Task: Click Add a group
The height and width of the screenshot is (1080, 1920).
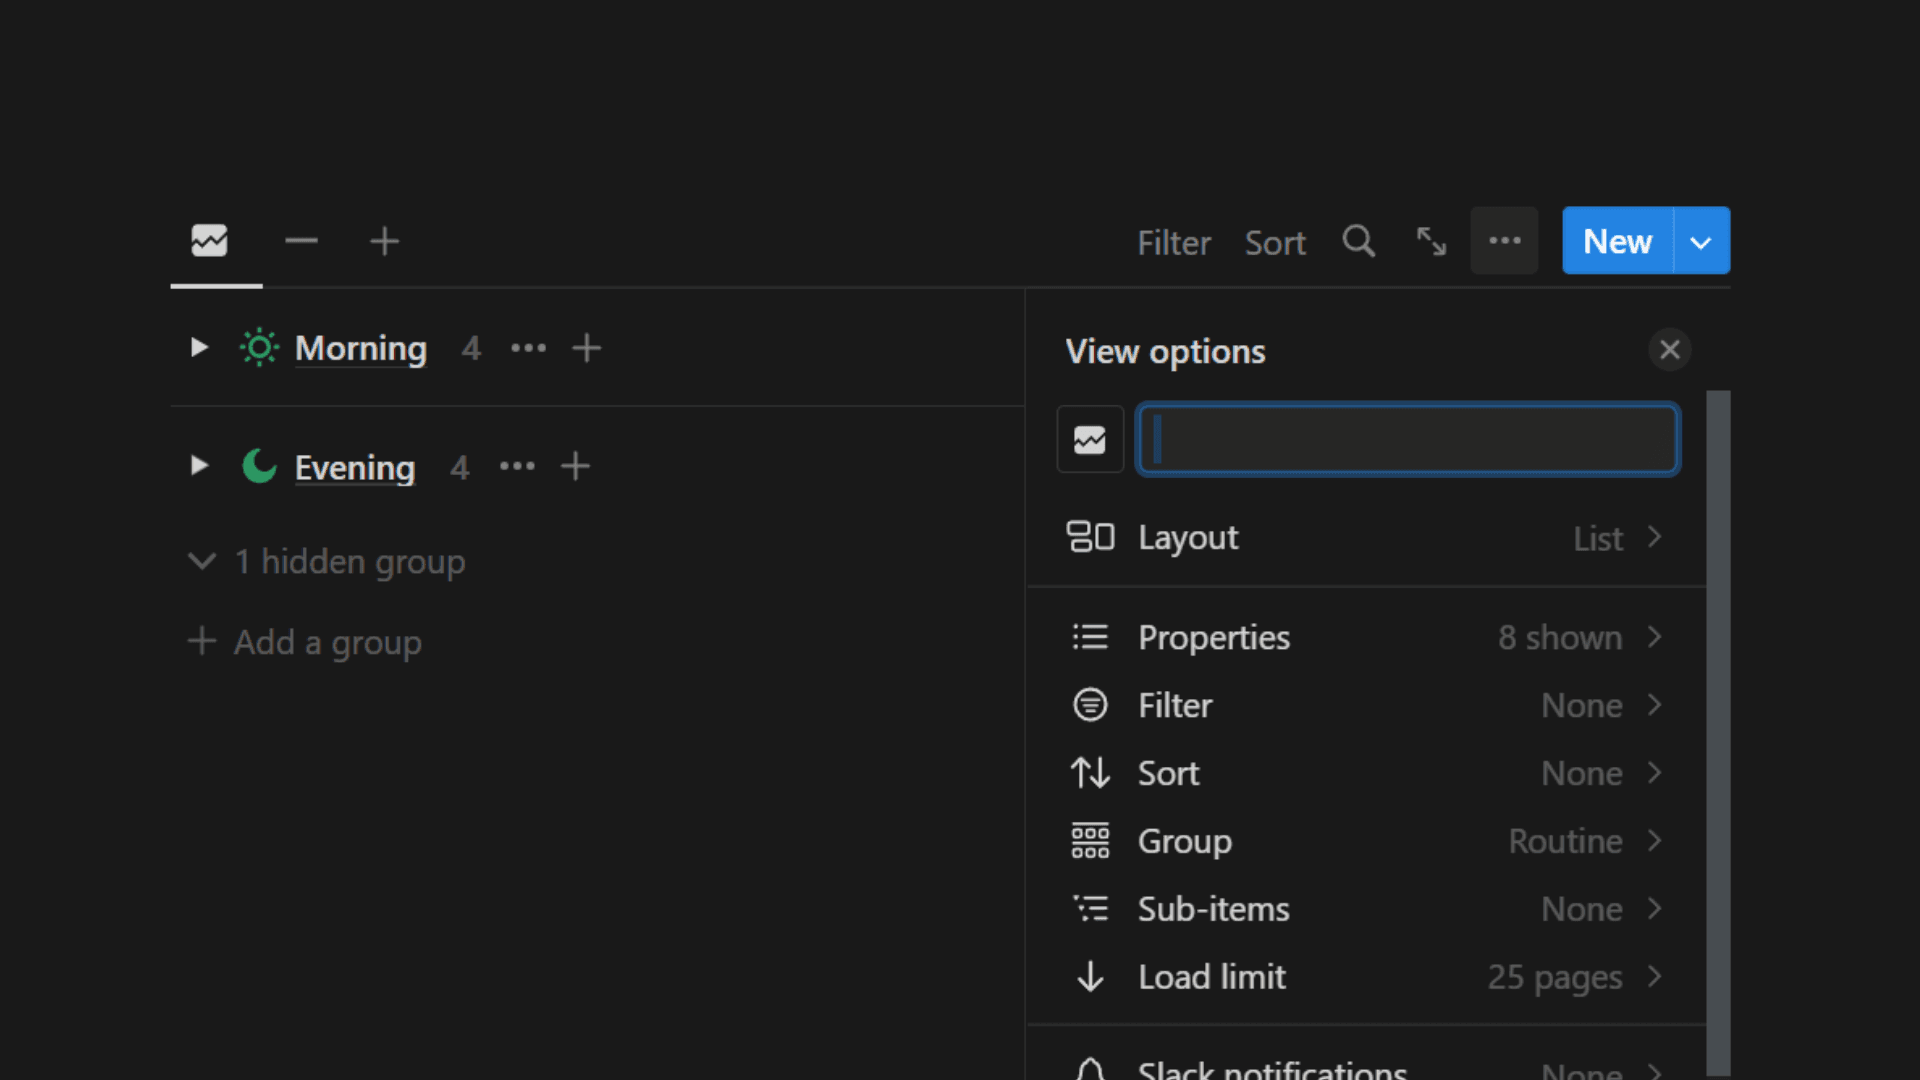Action: point(305,642)
